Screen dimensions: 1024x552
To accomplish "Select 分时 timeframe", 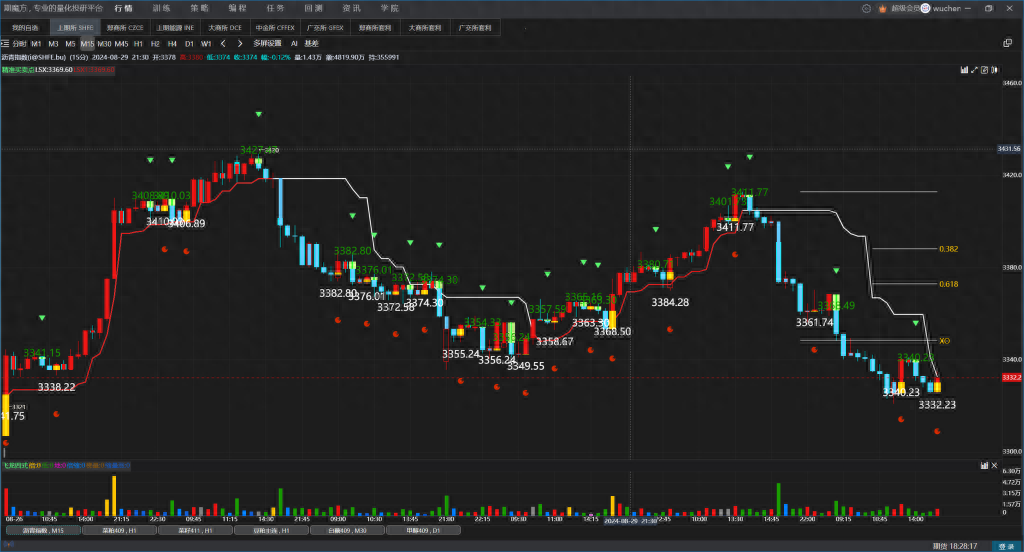I will 20,44.
